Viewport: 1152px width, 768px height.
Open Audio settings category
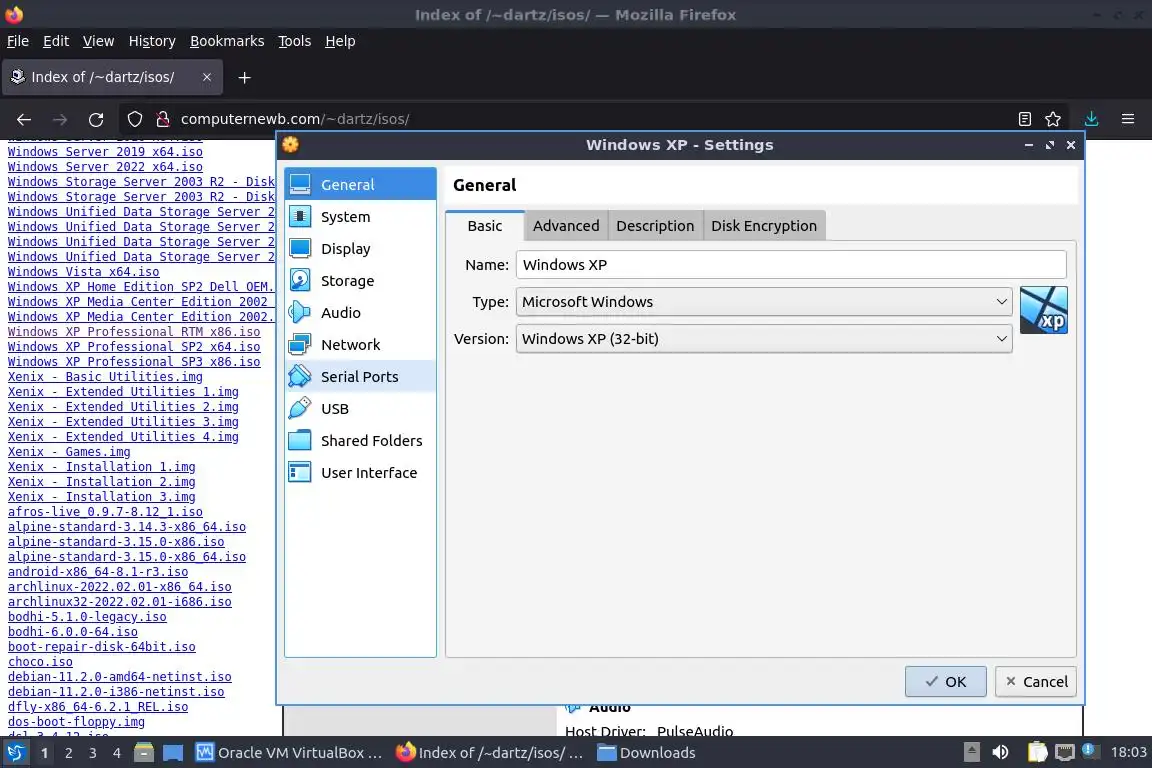pos(360,312)
